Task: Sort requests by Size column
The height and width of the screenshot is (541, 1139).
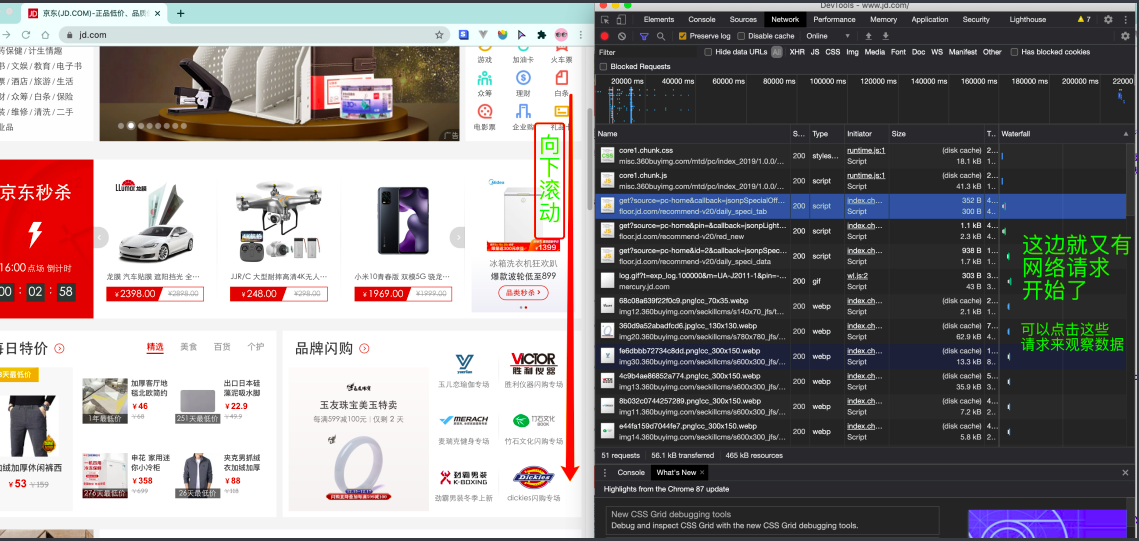Action: click(x=937, y=134)
